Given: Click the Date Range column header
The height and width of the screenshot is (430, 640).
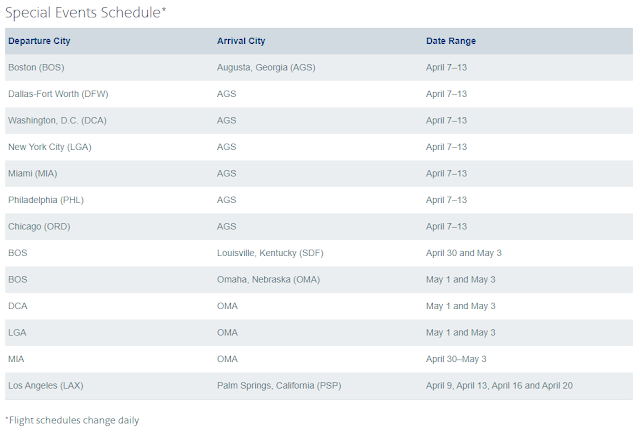Looking at the screenshot, I should click(x=451, y=41).
